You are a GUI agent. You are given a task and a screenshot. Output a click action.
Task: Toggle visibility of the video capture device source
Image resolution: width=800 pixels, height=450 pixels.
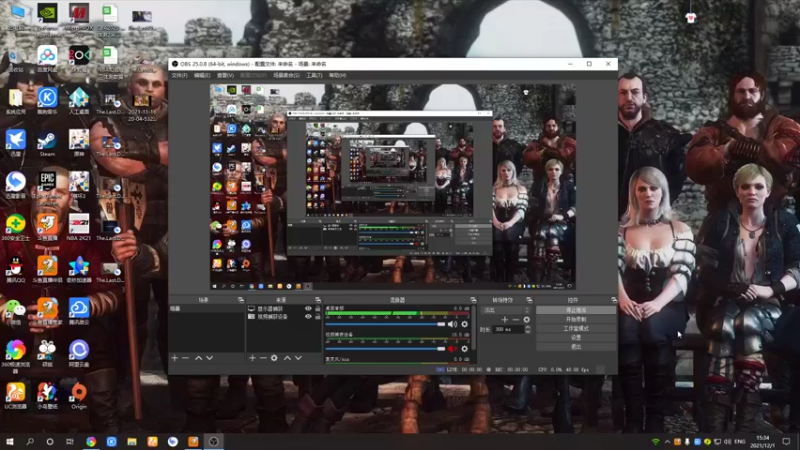point(308,316)
